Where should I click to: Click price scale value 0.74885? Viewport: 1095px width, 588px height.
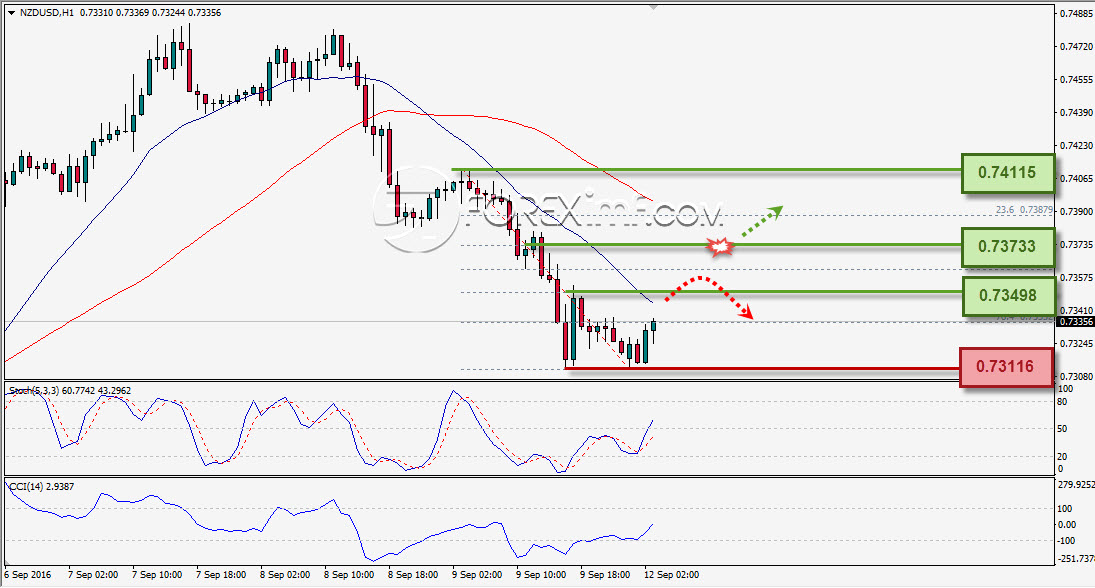tap(1076, 13)
